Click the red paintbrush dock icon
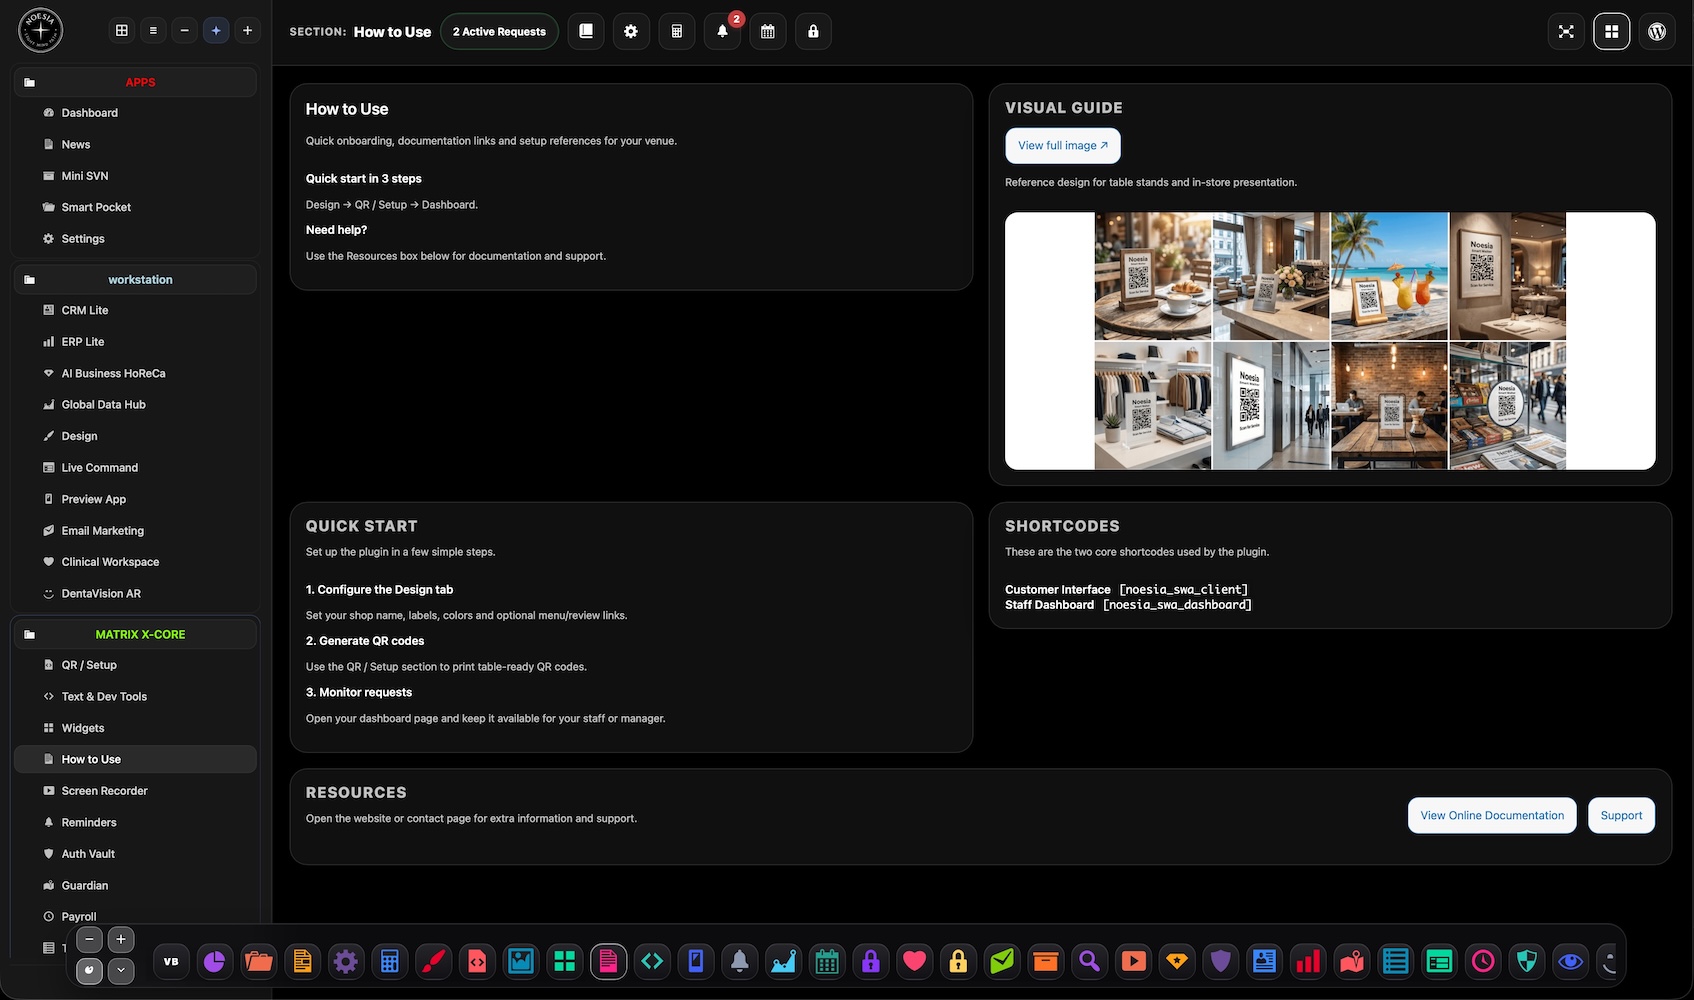This screenshot has width=1694, height=1000. 433,962
